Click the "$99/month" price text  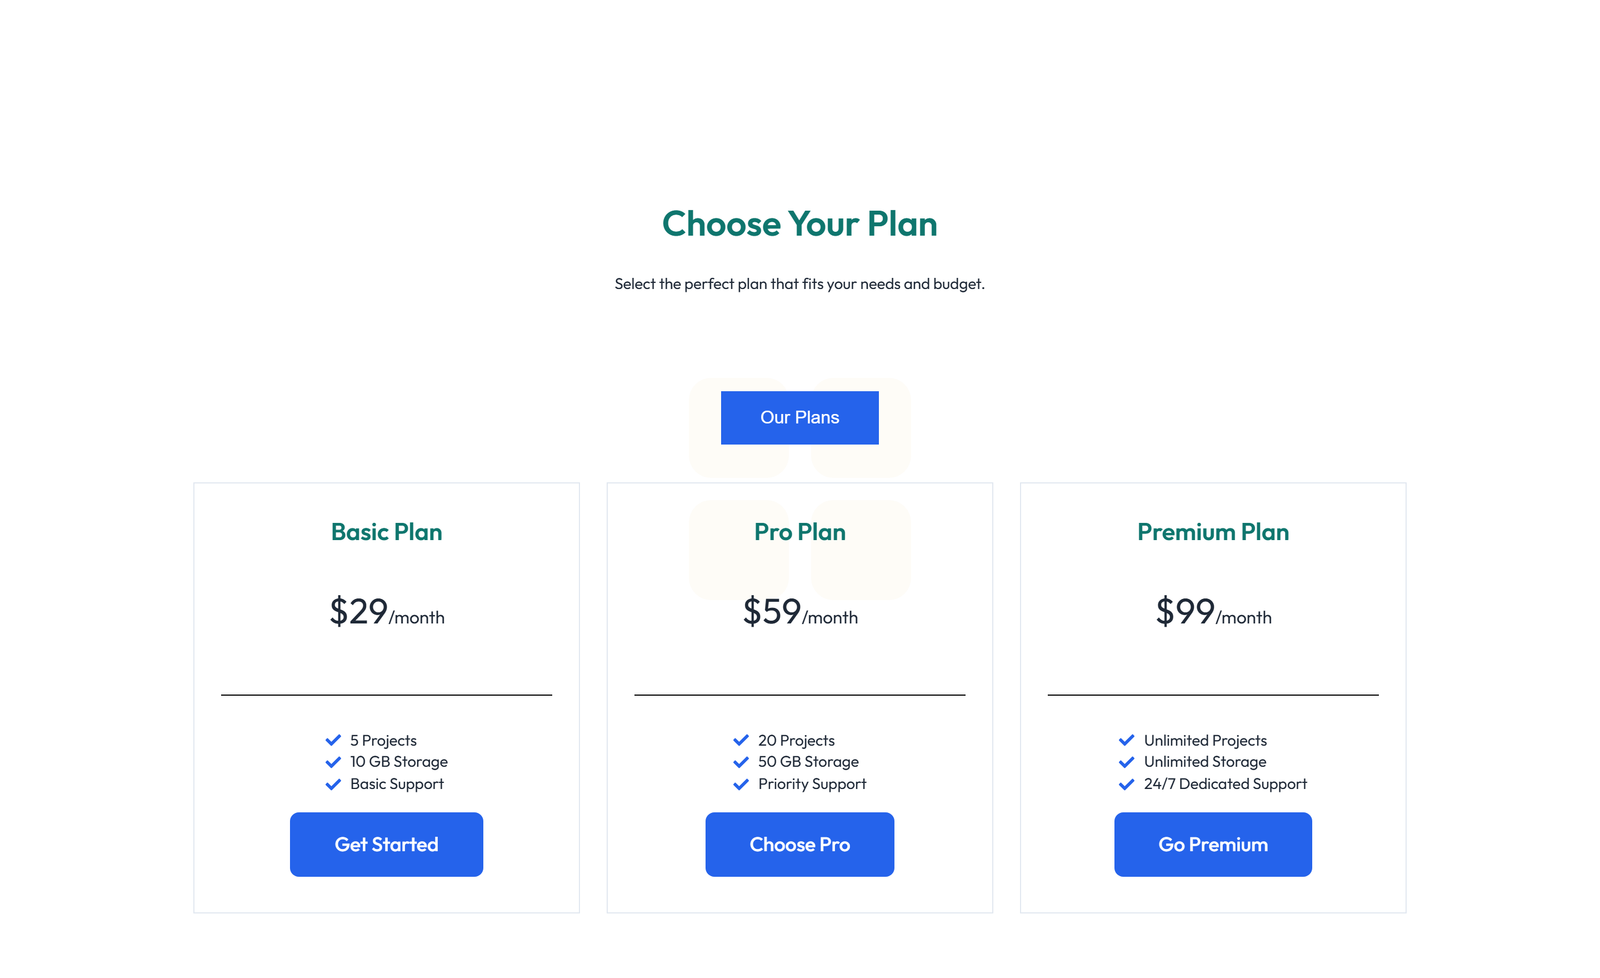tap(1212, 614)
